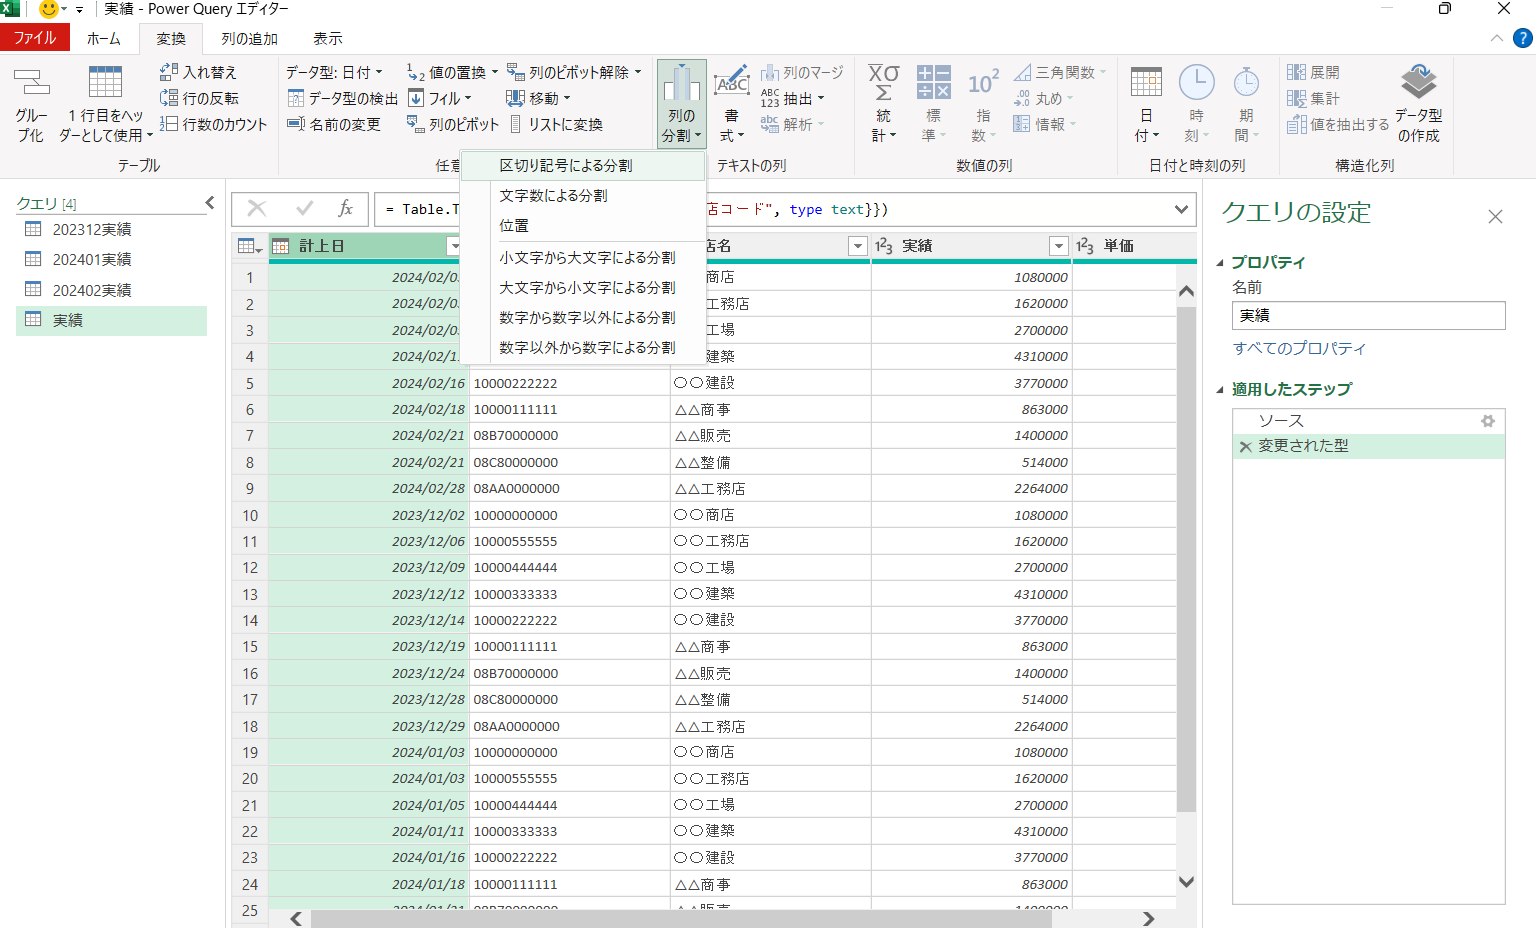Close the クエリの設定 pane

1495,216
